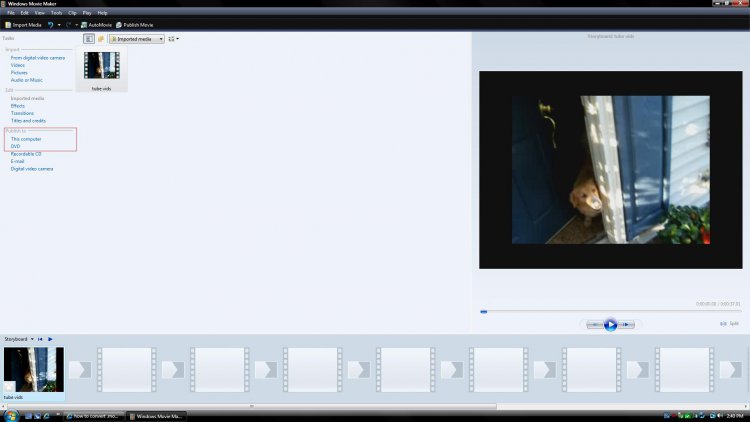Click the Redo arrow icon

pos(68,25)
